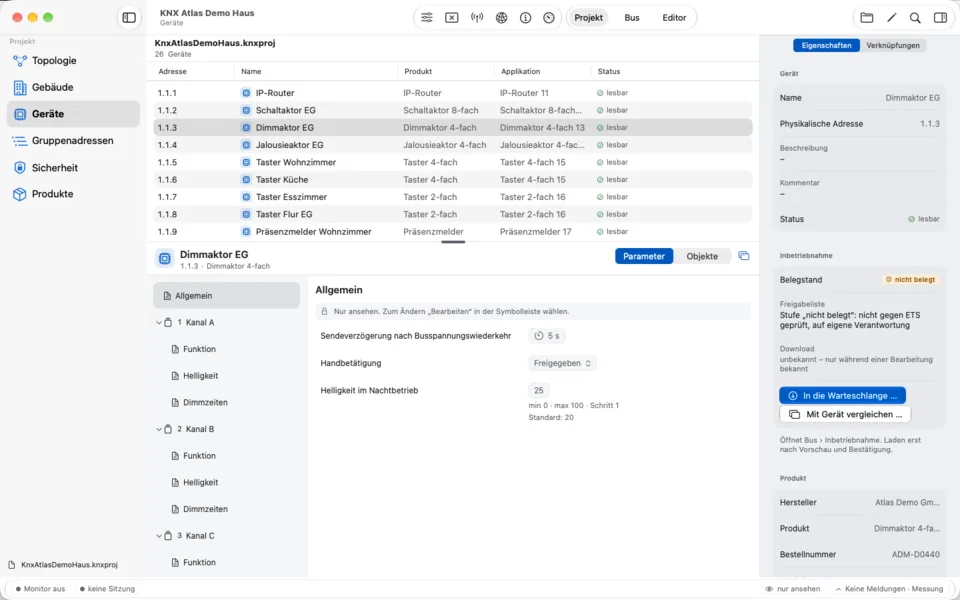Select Topologie in the sidebar
The image size is (960, 600).
73,61
